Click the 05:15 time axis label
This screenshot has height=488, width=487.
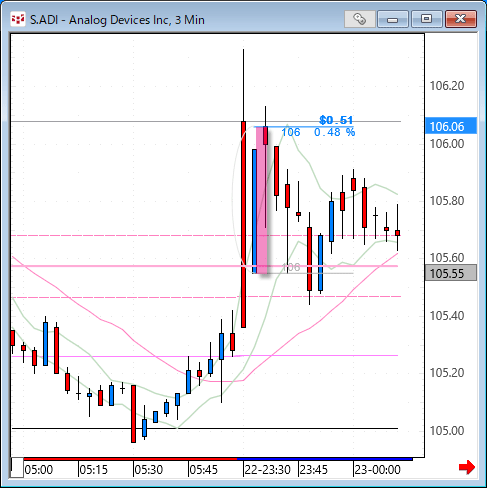94,470
